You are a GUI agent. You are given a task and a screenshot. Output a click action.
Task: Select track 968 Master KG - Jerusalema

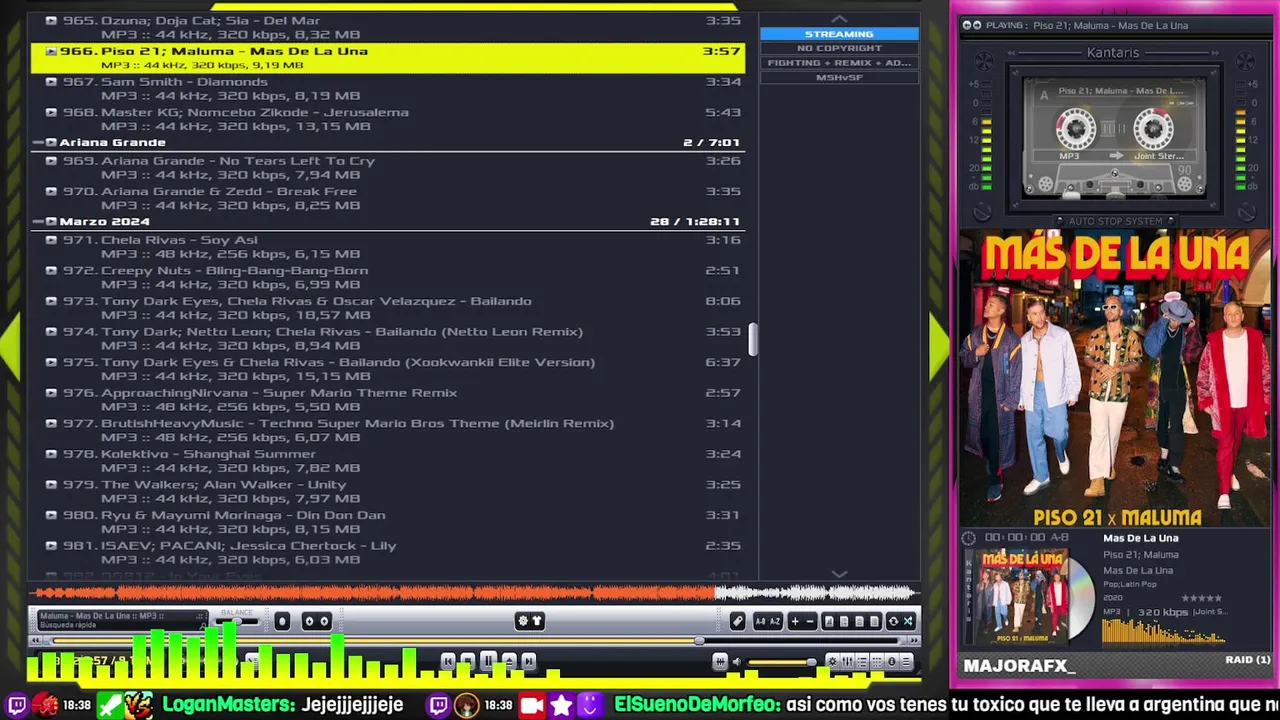(x=388, y=119)
